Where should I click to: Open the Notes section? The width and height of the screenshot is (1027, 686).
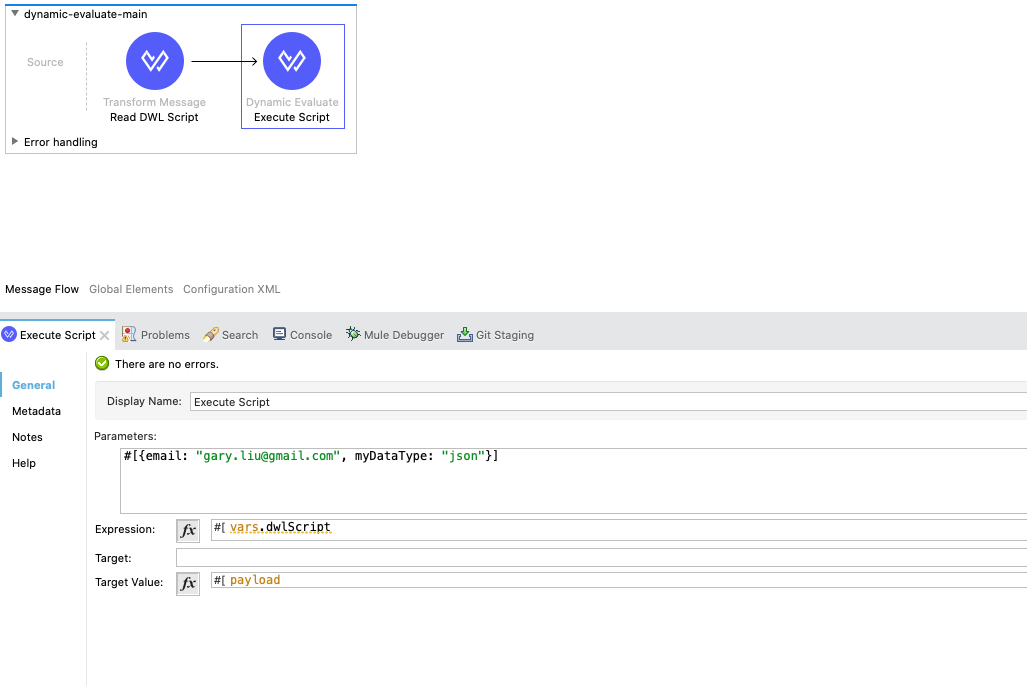click(27, 437)
